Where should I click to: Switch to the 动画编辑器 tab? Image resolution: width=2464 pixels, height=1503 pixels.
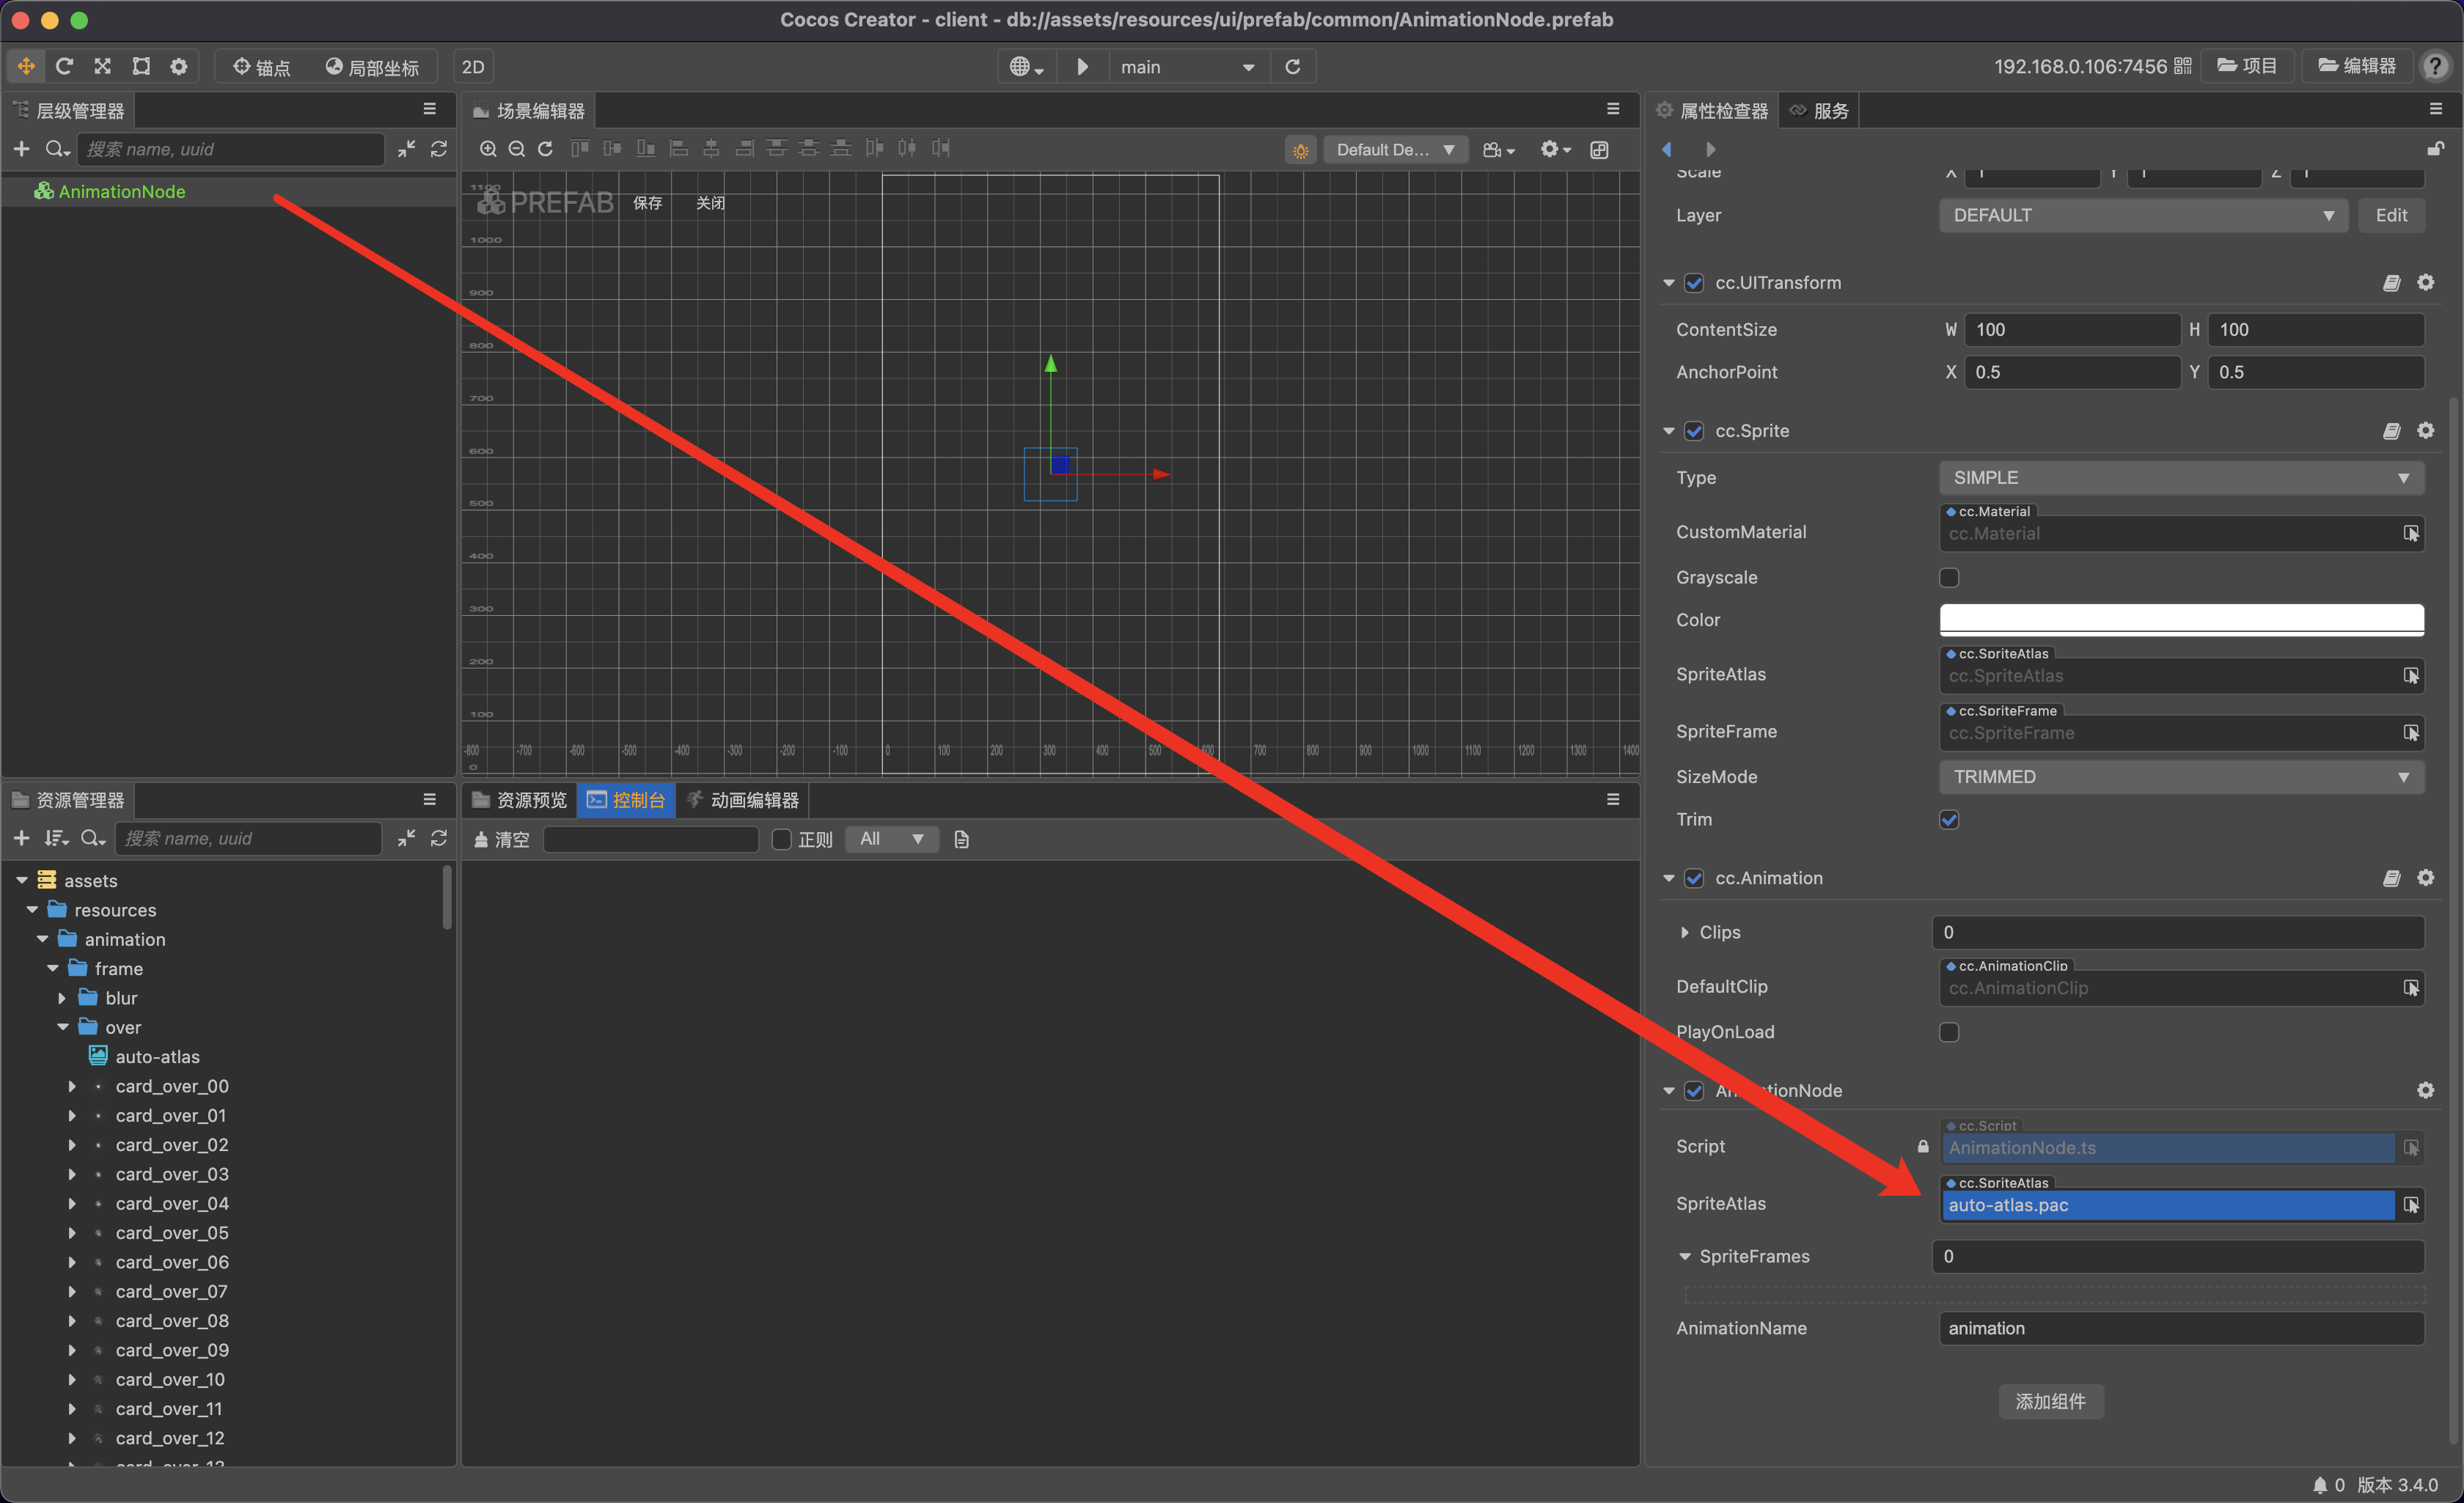pyautogui.click(x=743, y=800)
